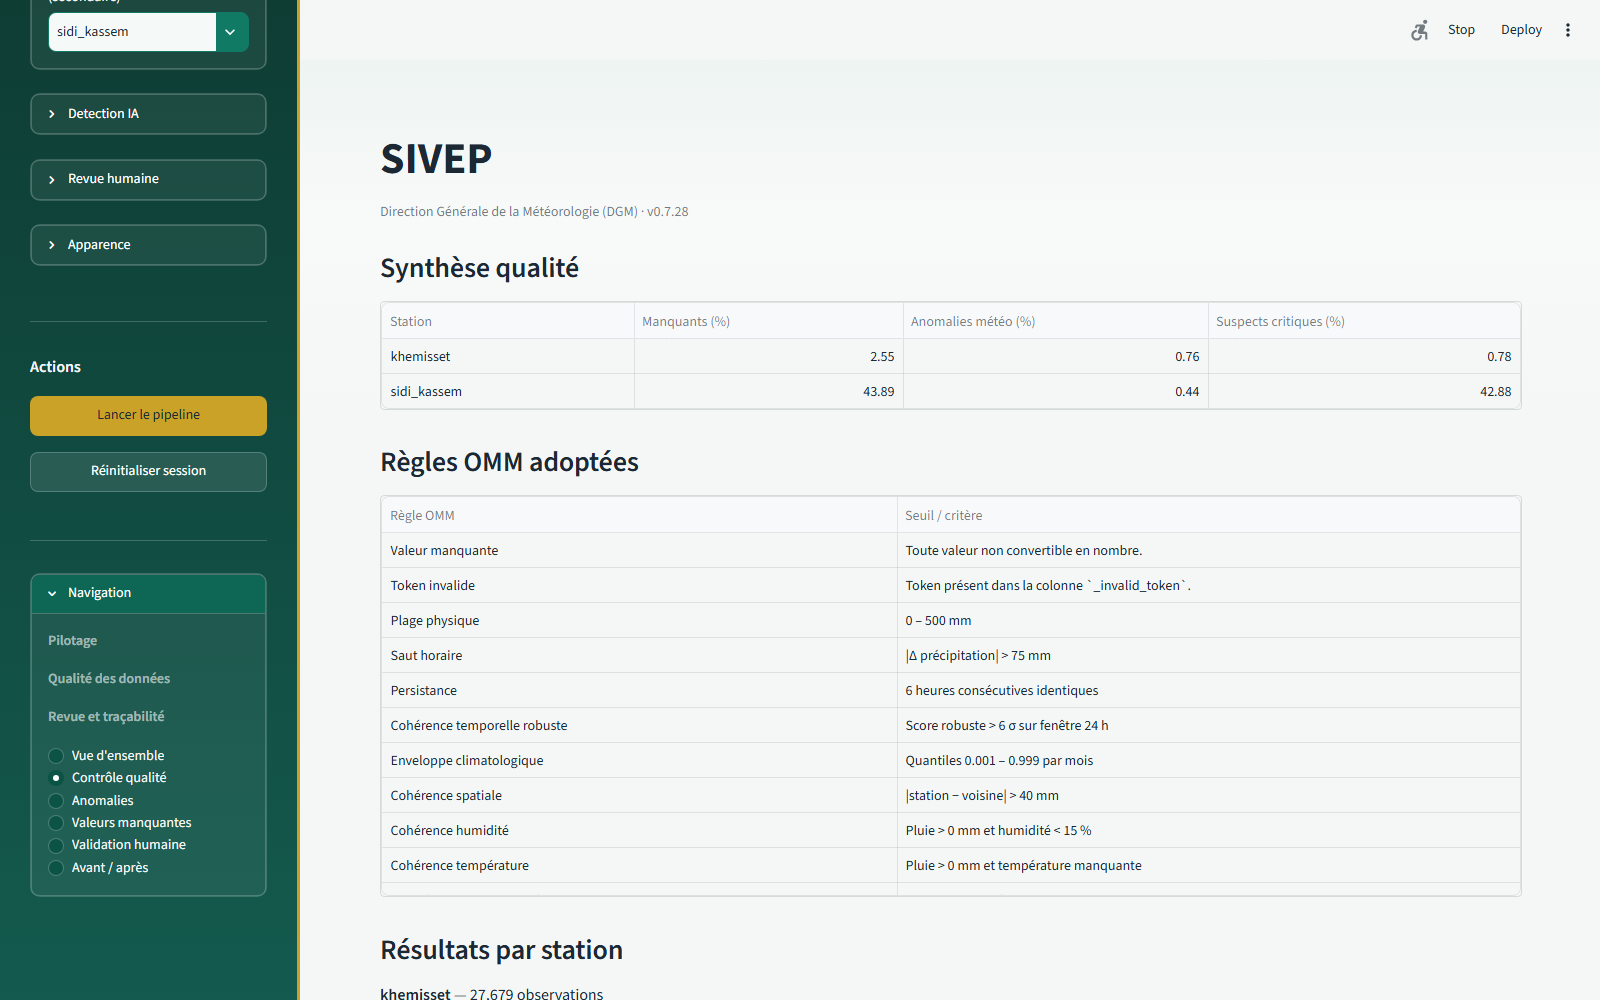Select the Avant / après radio option

(x=98, y=868)
